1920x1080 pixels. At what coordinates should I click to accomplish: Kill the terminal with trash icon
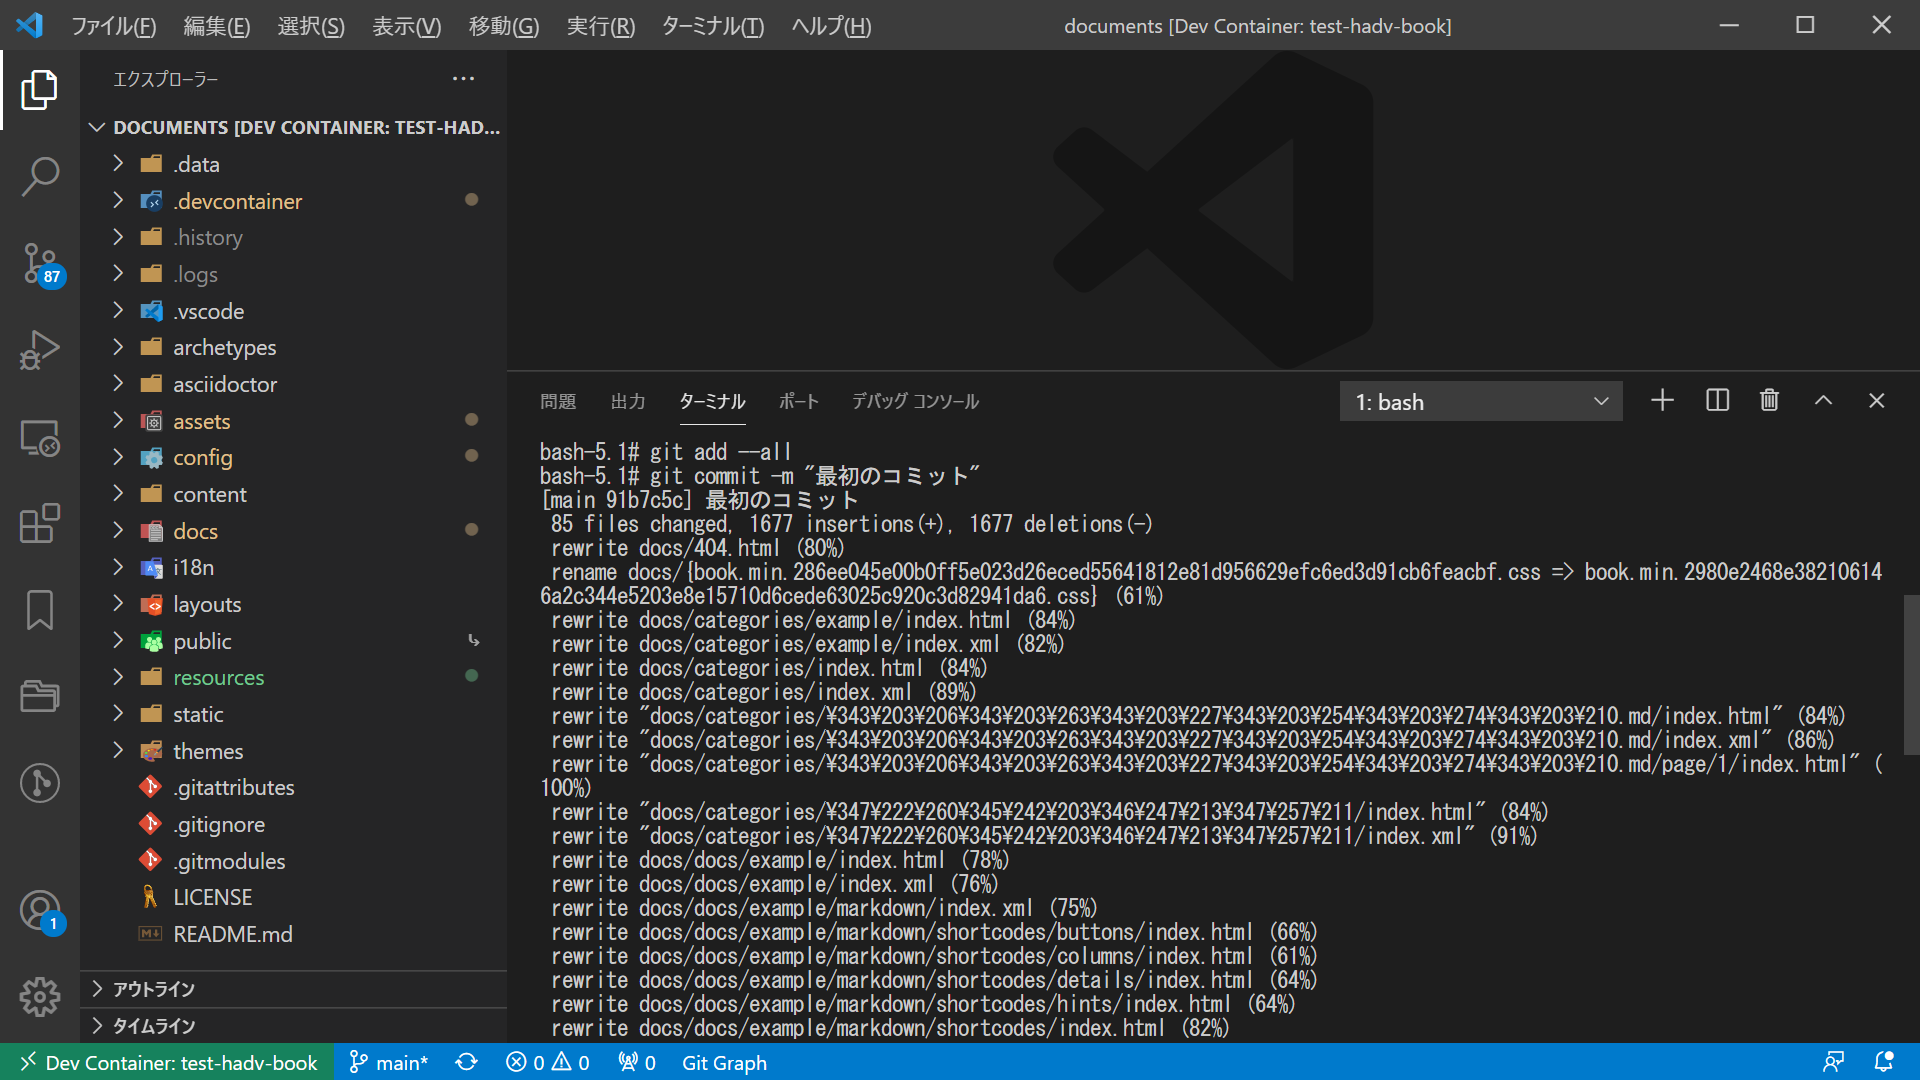coord(1769,401)
